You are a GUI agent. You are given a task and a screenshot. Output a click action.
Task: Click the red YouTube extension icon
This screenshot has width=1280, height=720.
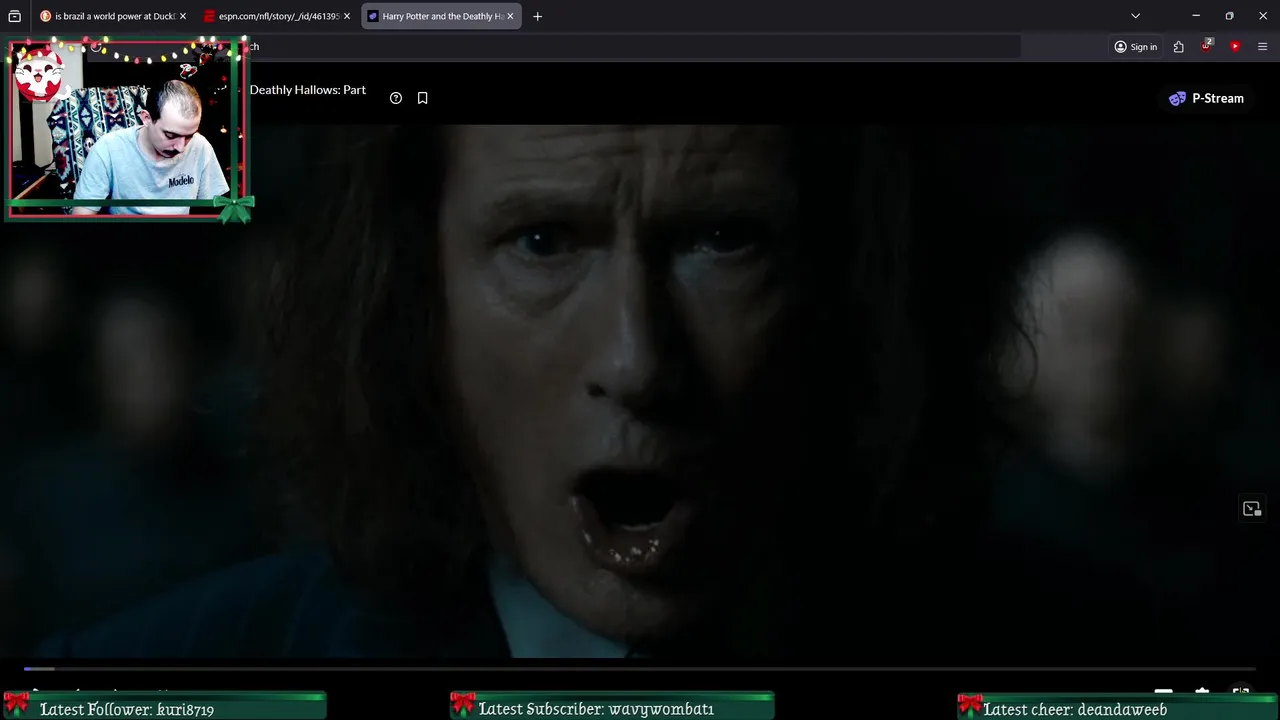click(x=1235, y=46)
